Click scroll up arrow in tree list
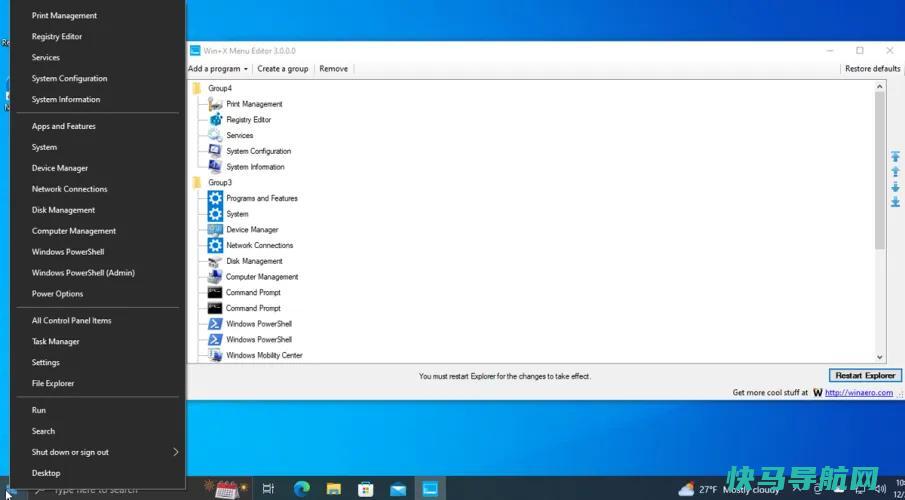The height and width of the screenshot is (500, 905). [x=880, y=87]
